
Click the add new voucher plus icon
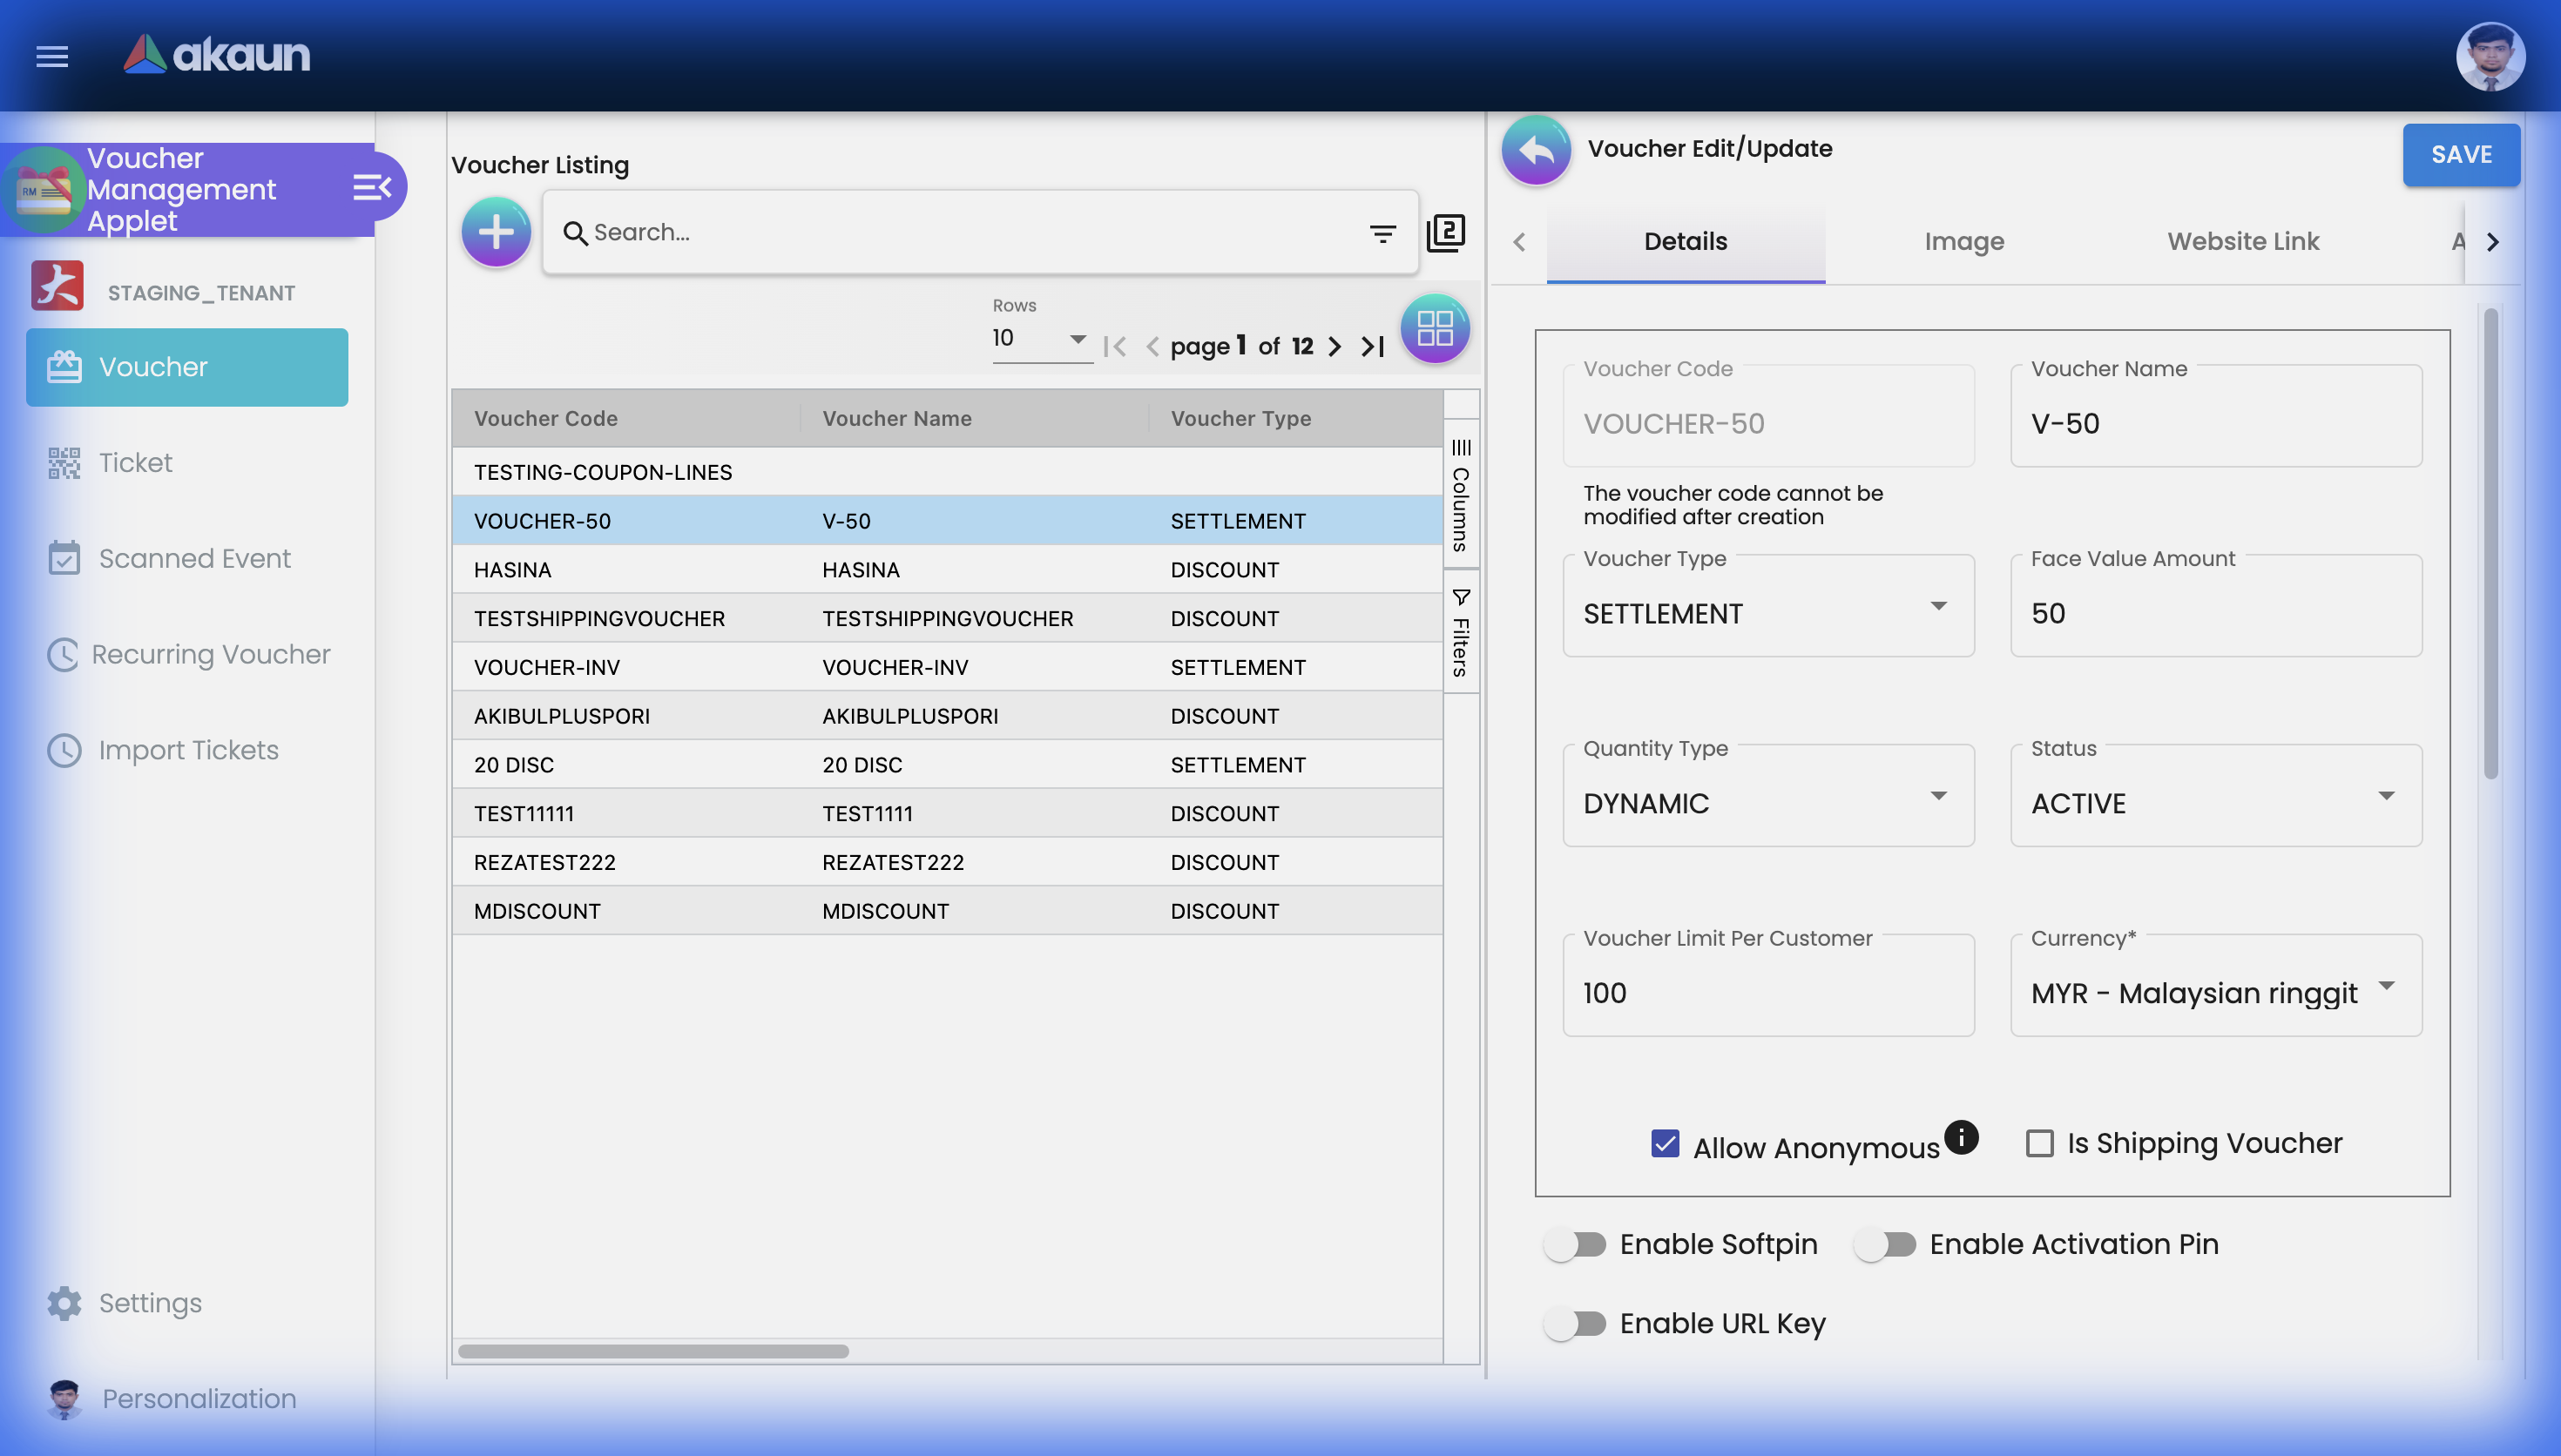[x=496, y=232]
